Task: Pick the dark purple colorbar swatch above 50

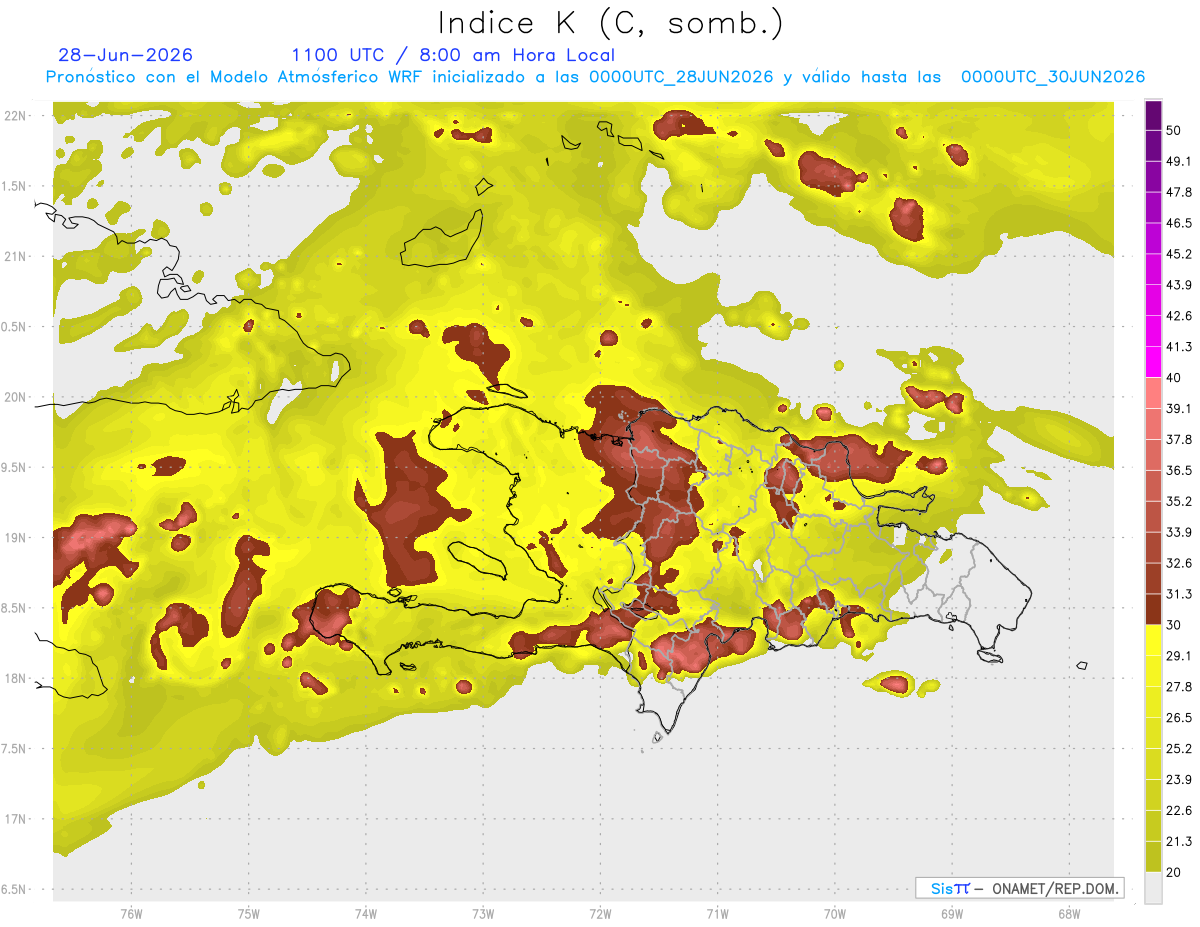Action: coord(1153,115)
